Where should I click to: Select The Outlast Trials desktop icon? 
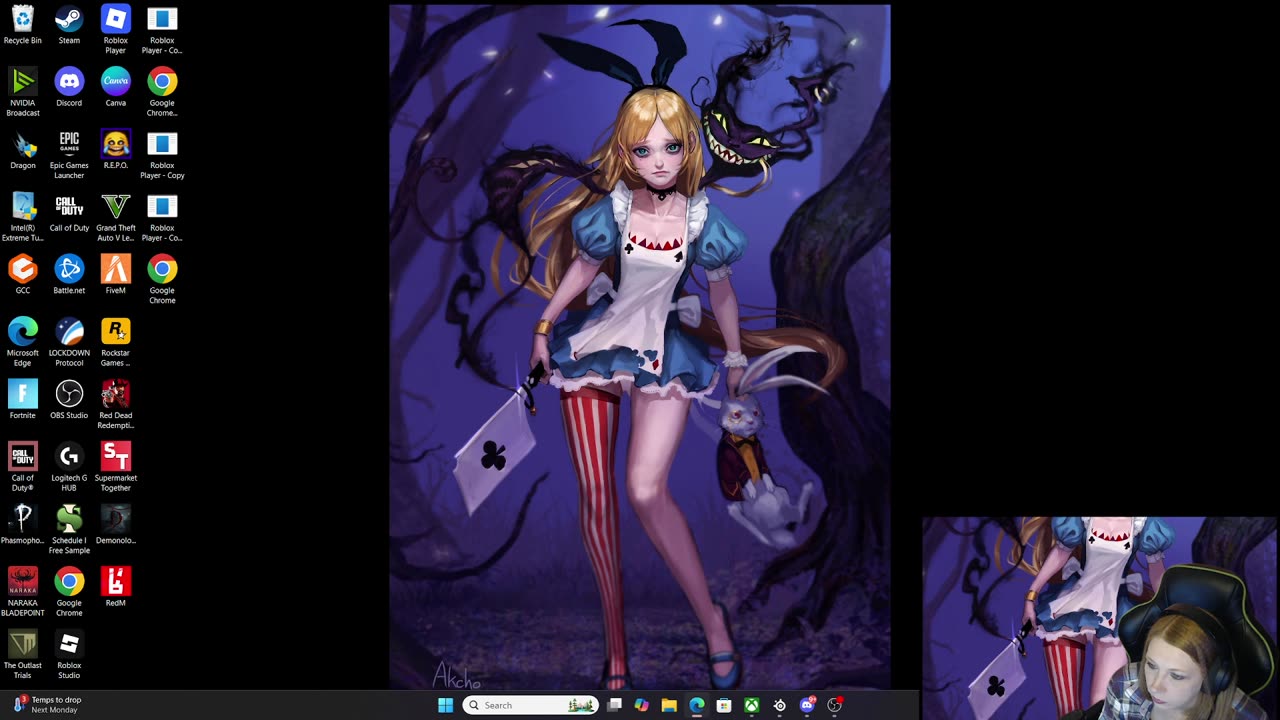(x=22, y=655)
